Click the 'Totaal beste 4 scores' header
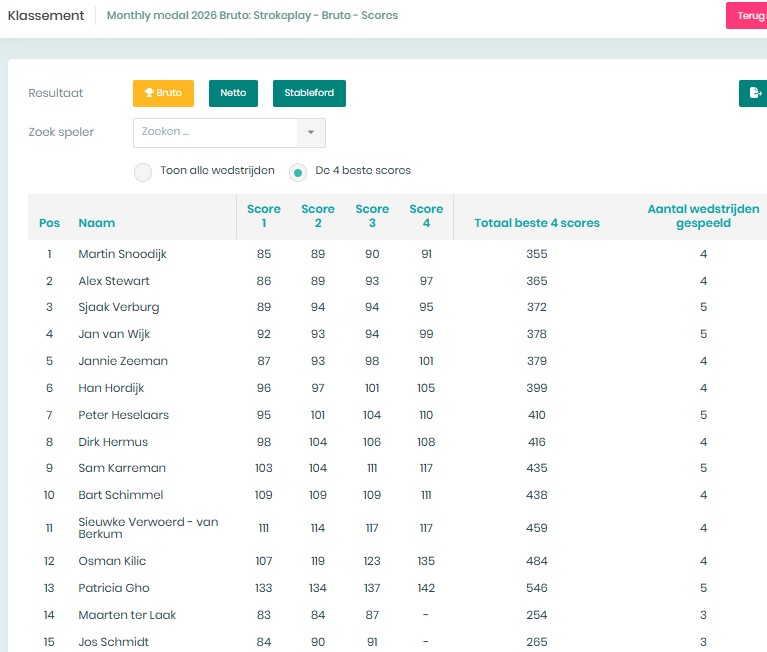 coord(537,223)
